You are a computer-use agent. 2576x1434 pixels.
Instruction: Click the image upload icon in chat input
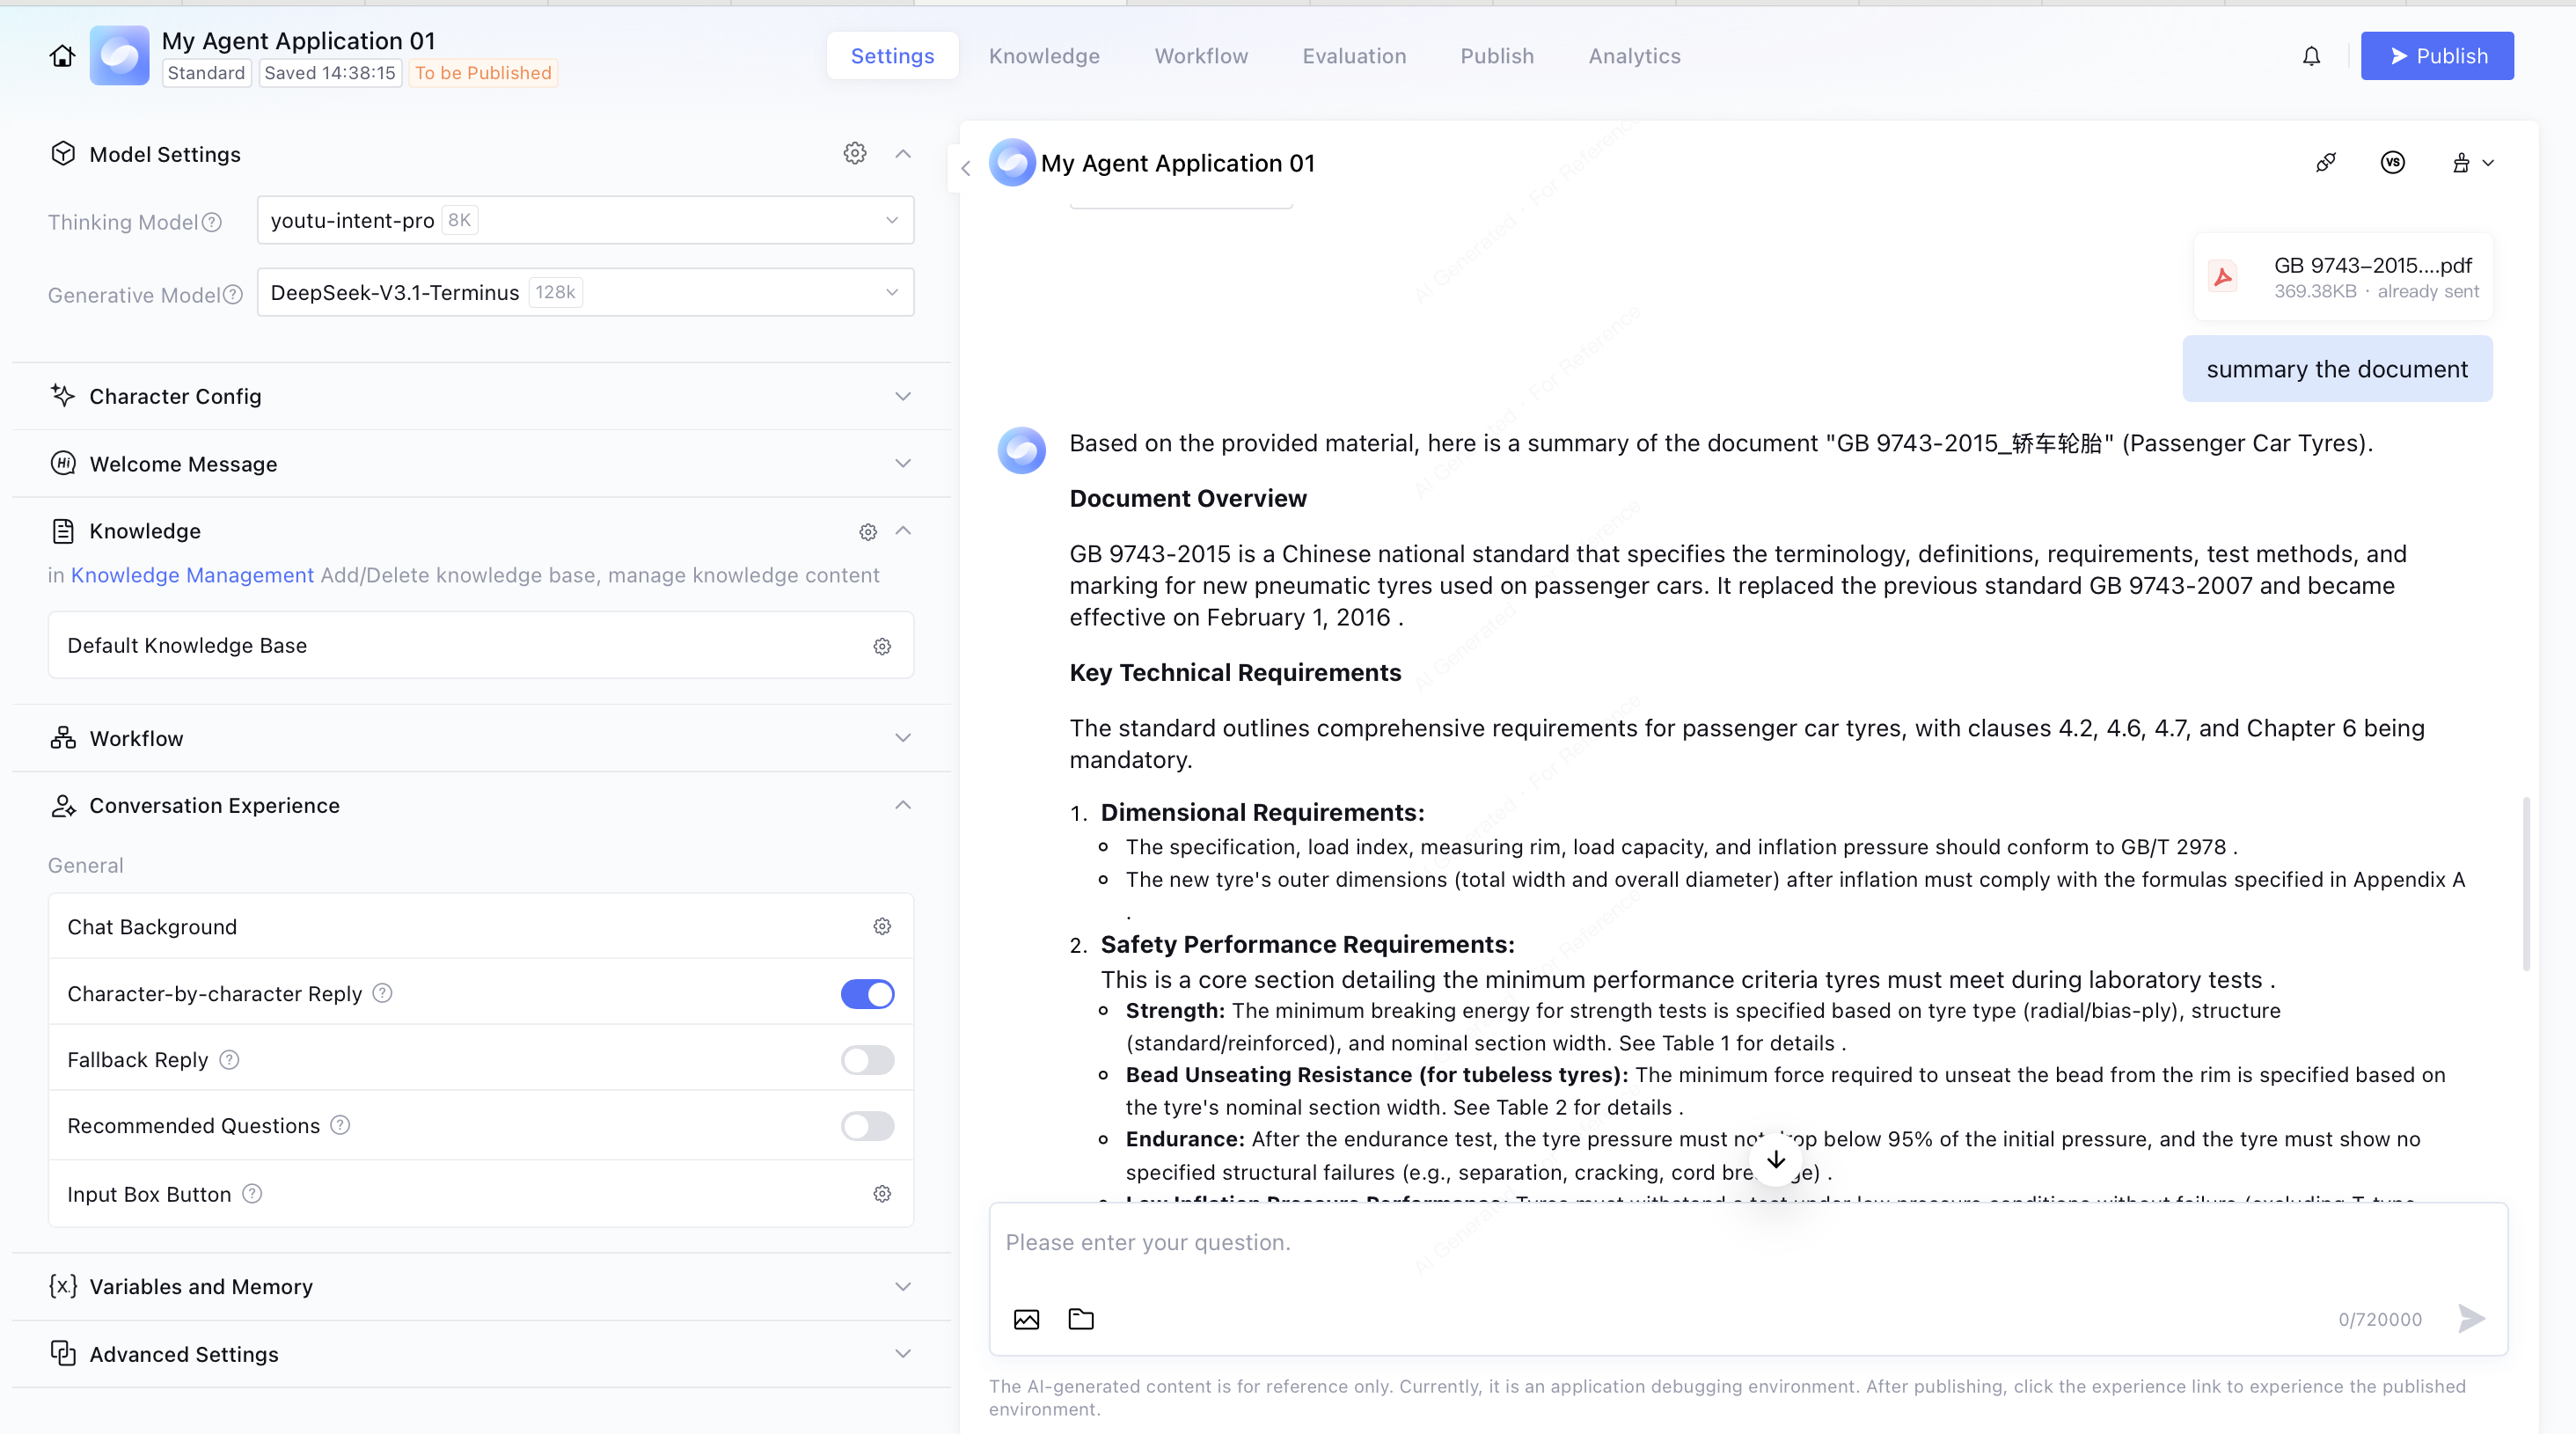pyautogui.click(x=1026, y=1319)
